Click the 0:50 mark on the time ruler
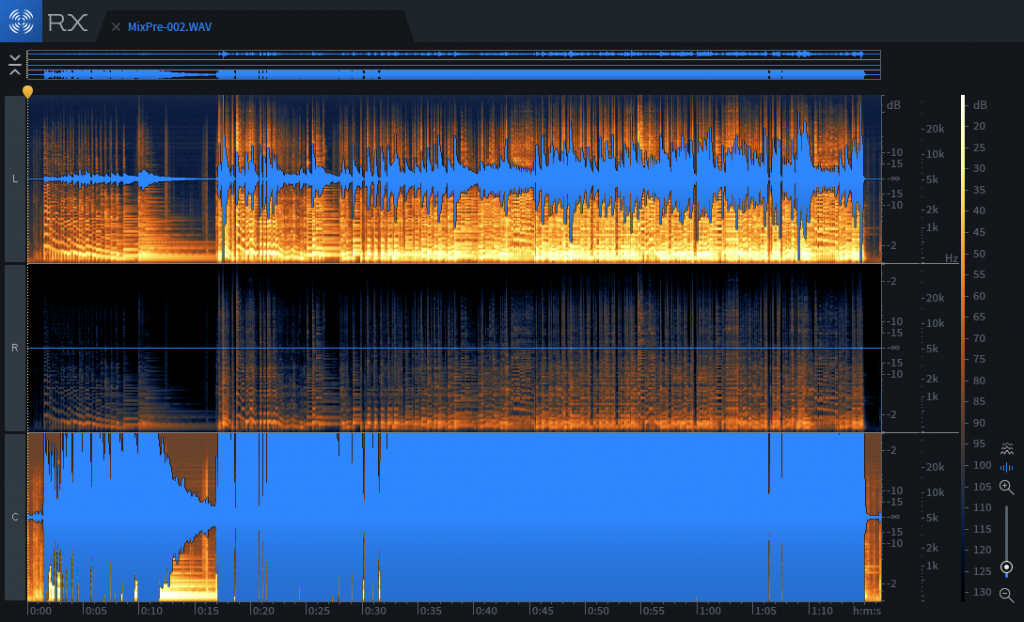 [598, 611]
